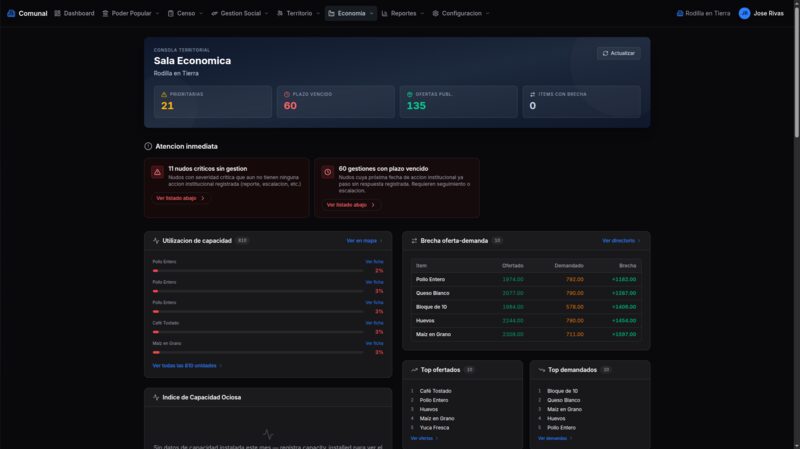800x449 pixels.
Task: Click the Actualizar refresh button
Action: coord(618,53)
